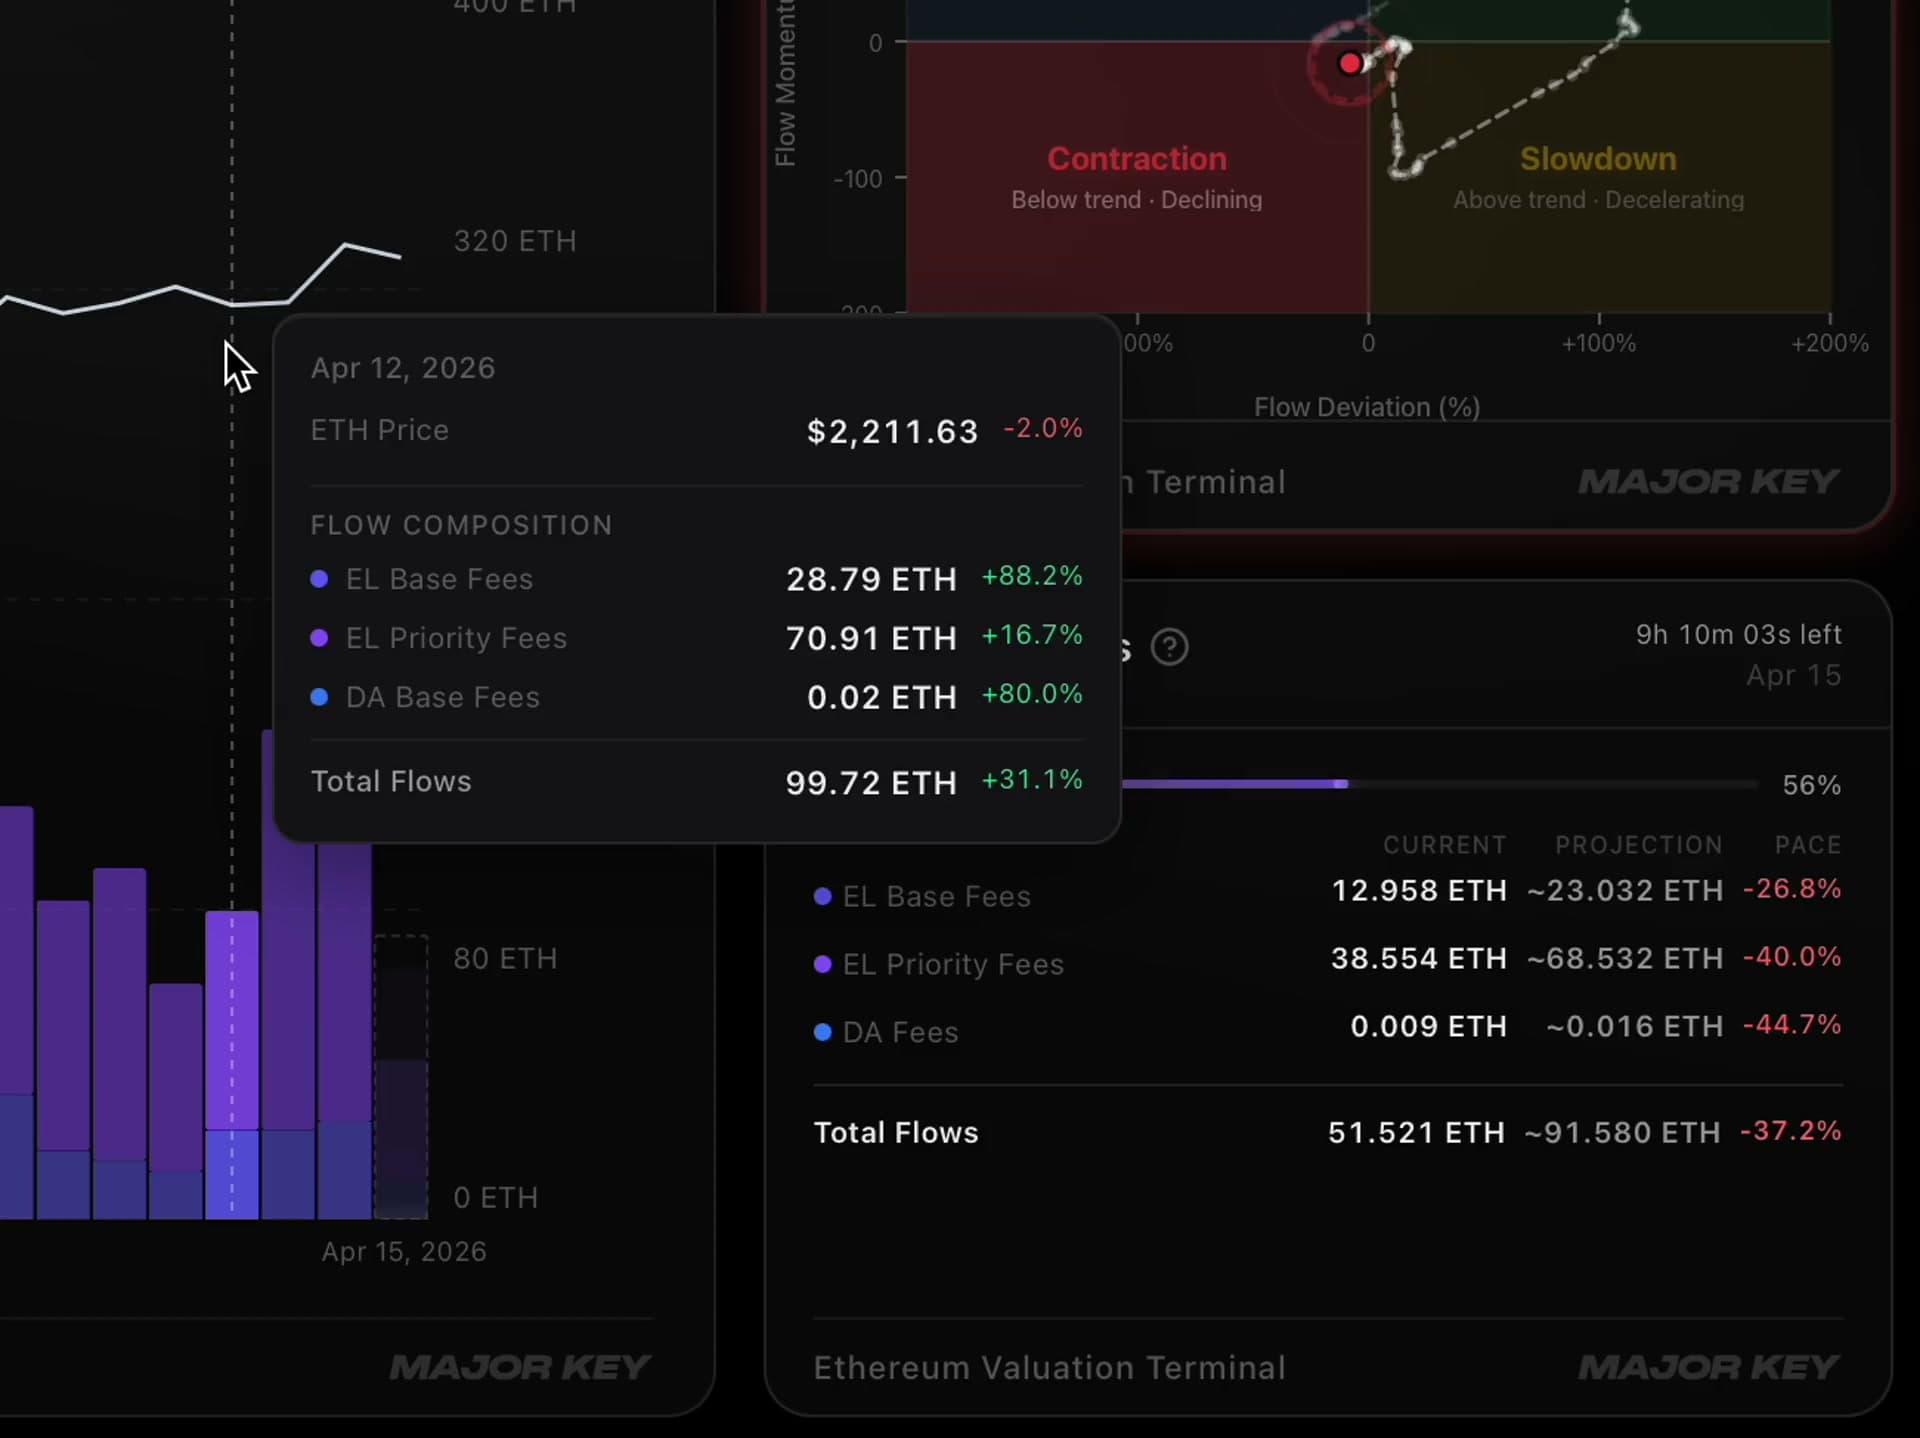Screen dimensions: 1920x1438
Task: Click the MAJOR KEY logo under bar chart
Action: 520,1367
